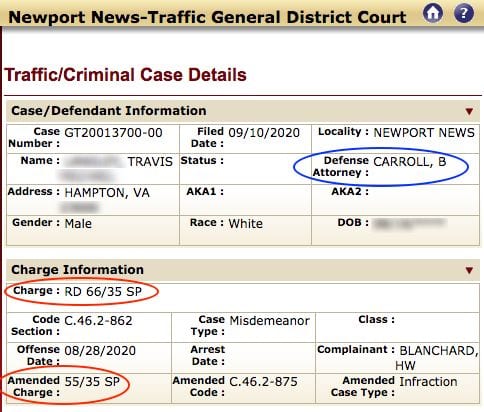Click the address value HAMPTON, VA
Viewport: 484px width, 412px height.
[107, 193]
